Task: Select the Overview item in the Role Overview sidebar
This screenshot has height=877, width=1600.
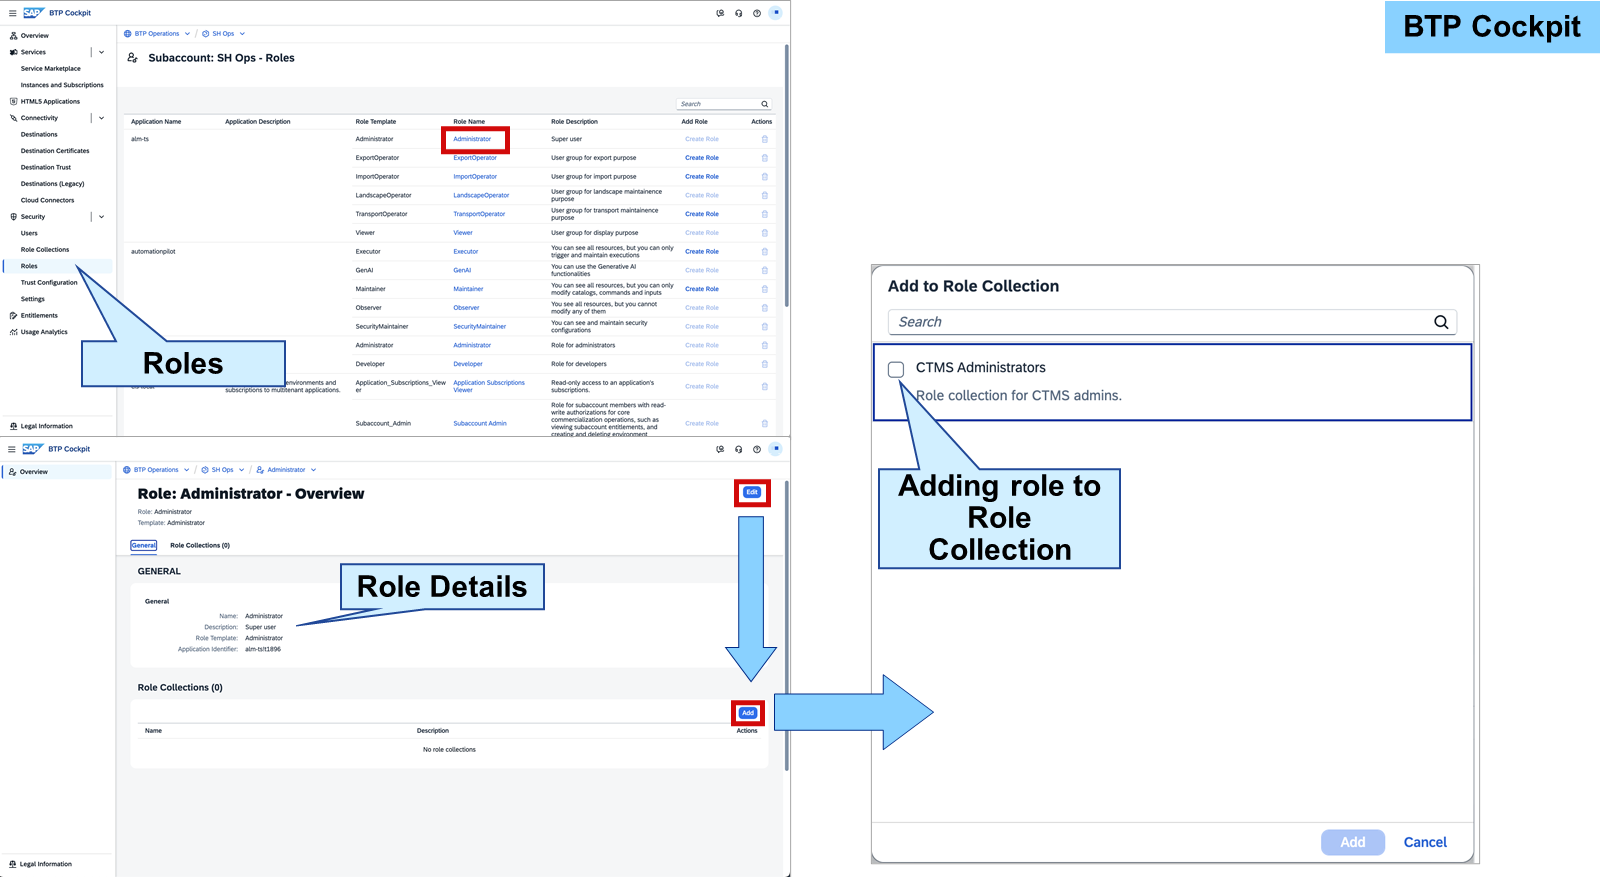Action: pyautogui.click(x=57, y=472)
